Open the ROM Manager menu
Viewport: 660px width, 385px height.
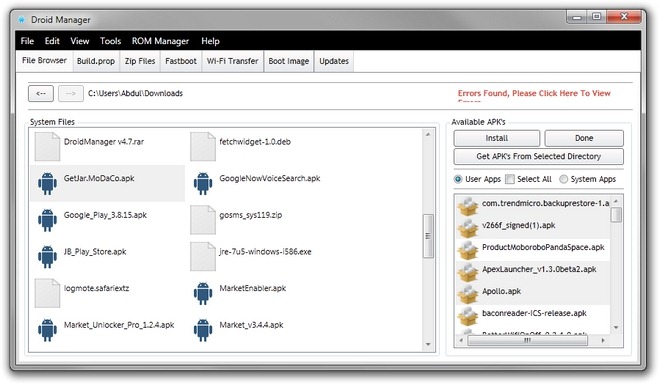160,41
